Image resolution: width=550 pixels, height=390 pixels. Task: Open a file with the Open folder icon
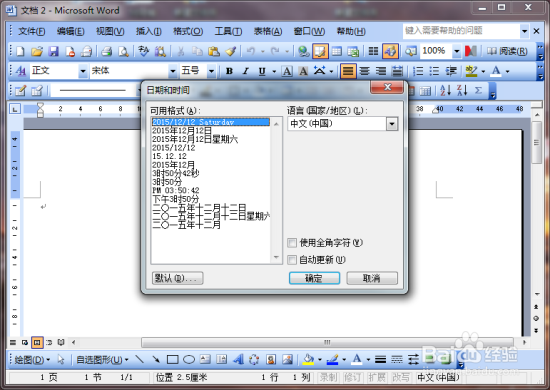click(x=36, y=52)
